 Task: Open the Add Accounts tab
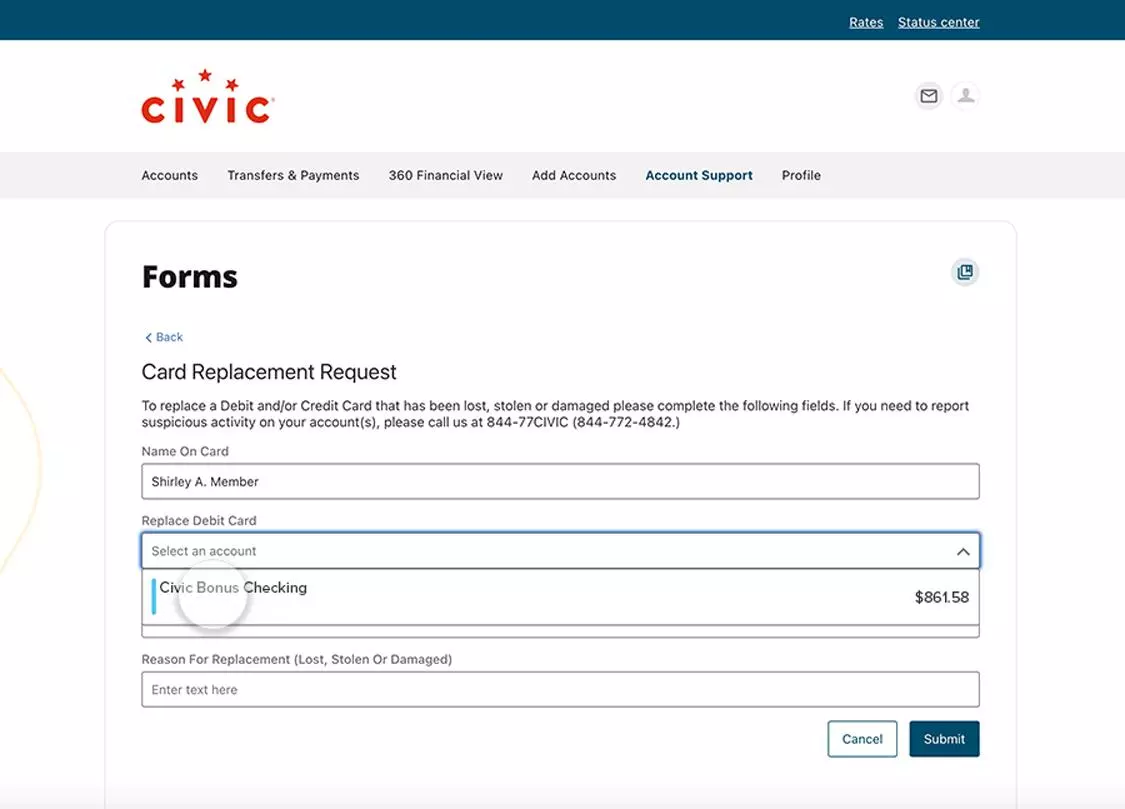pos(574,175)
